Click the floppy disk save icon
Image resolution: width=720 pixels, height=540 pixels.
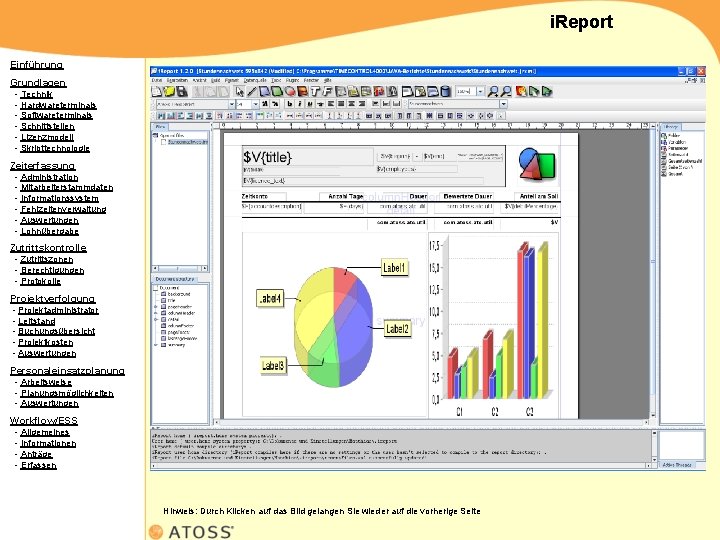click(182, 91)
